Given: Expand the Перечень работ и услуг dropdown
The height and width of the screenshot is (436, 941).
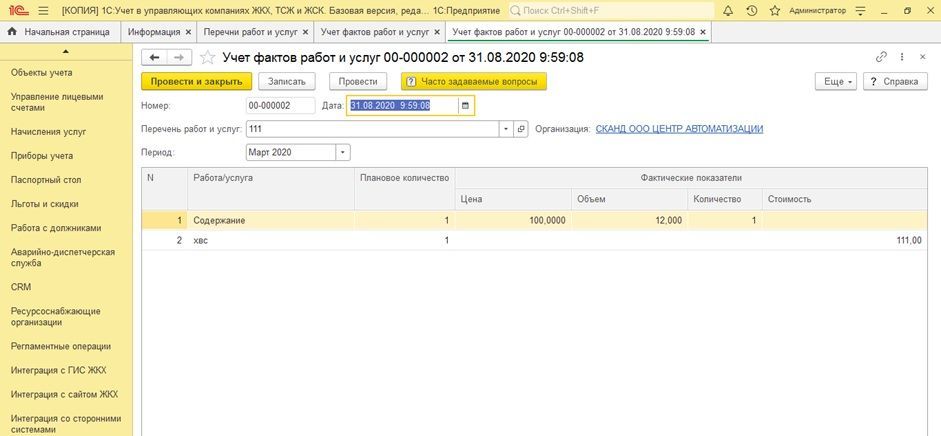Looking at the screenshot, I should [x=505, y=129].
